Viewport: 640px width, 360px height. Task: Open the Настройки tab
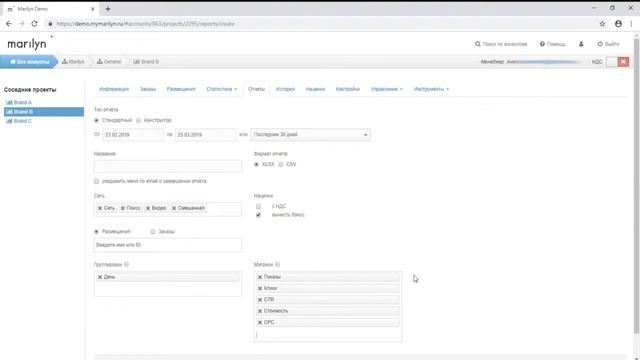point(348,89)
